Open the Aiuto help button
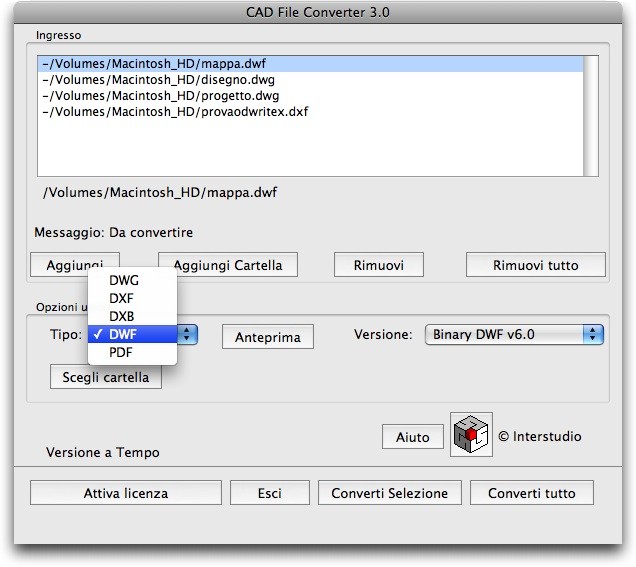 click(x=412, y=437)
